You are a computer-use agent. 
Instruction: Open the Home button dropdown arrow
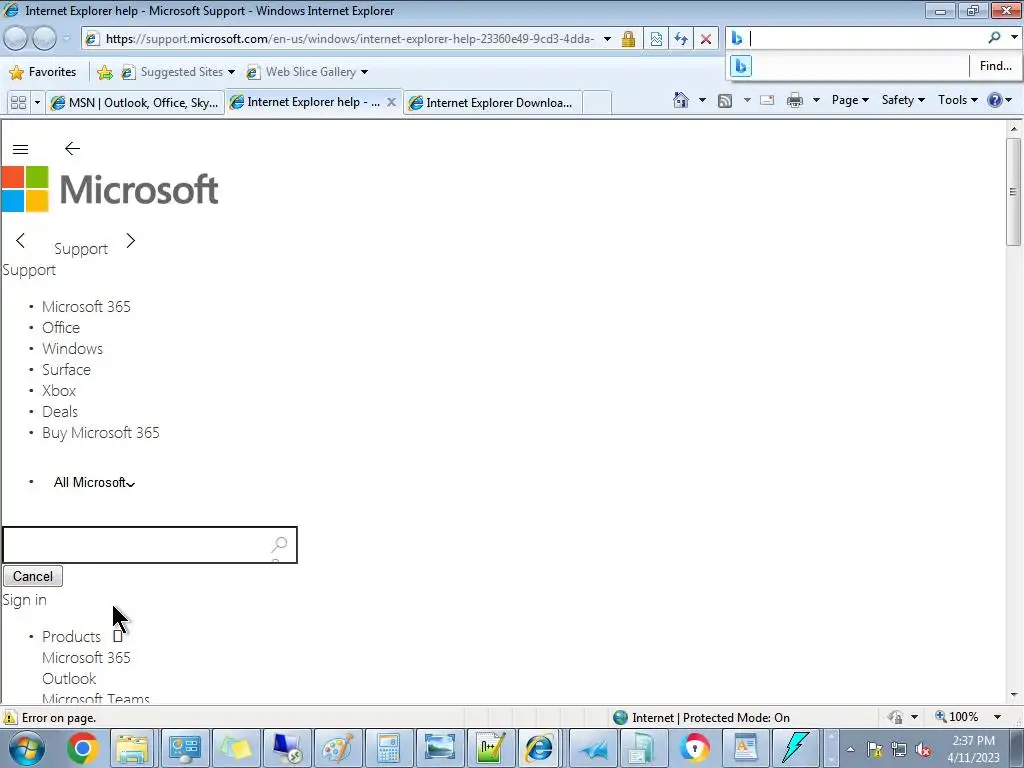coord(702,100)
